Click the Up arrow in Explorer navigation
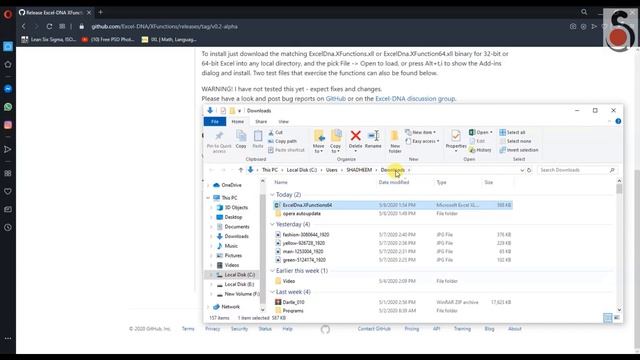The width and height of the screenshot is (640, 360). 241,170
